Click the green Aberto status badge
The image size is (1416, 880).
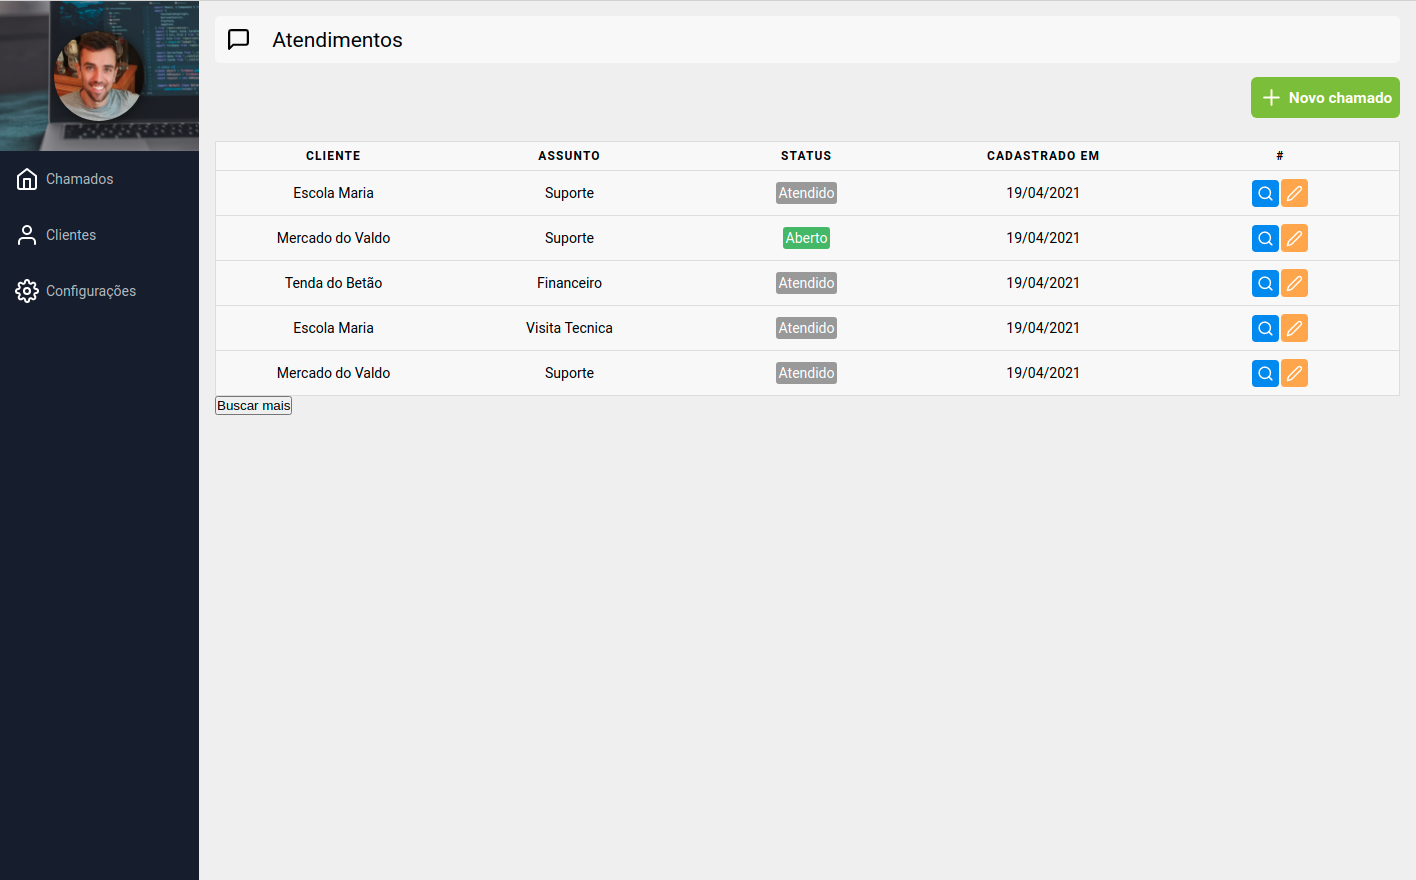[x=806, y=238]
